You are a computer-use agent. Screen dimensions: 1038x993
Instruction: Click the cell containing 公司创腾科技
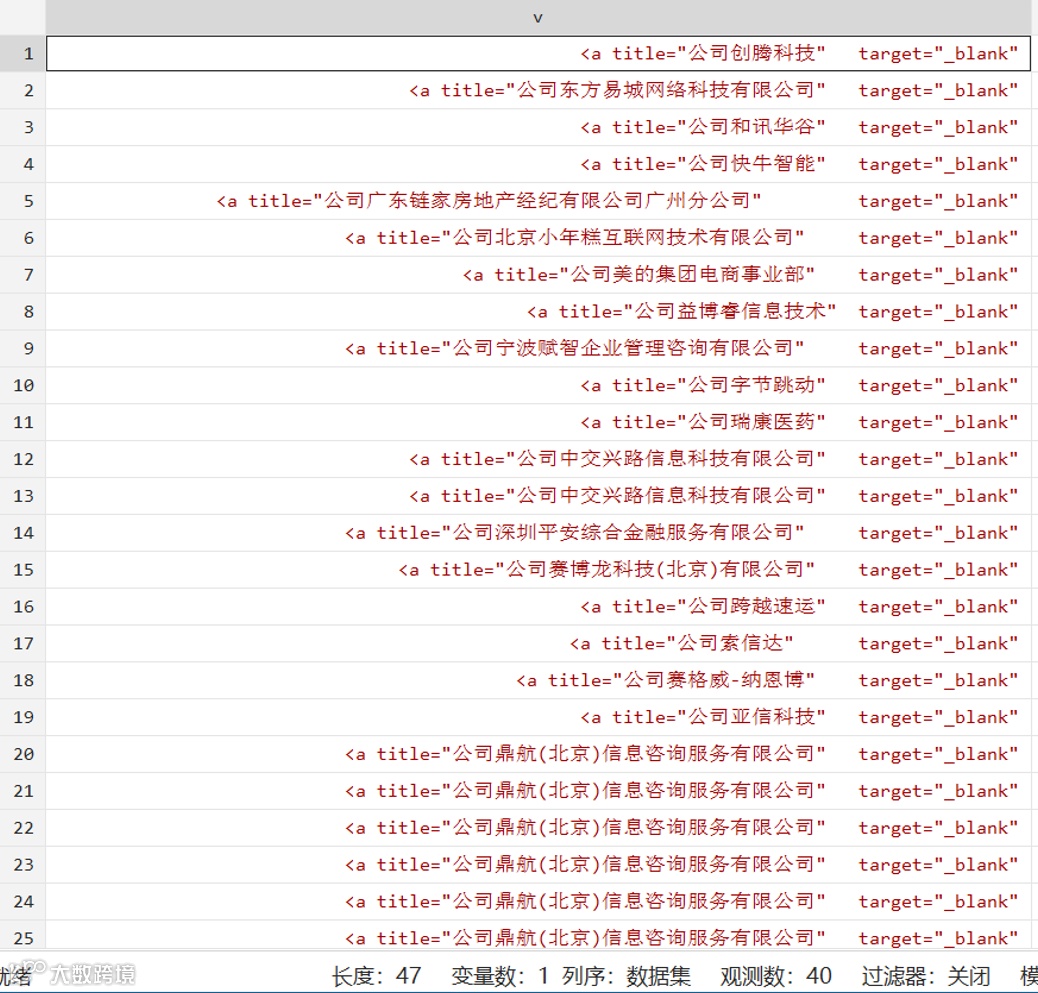click(x=538, y=54)
